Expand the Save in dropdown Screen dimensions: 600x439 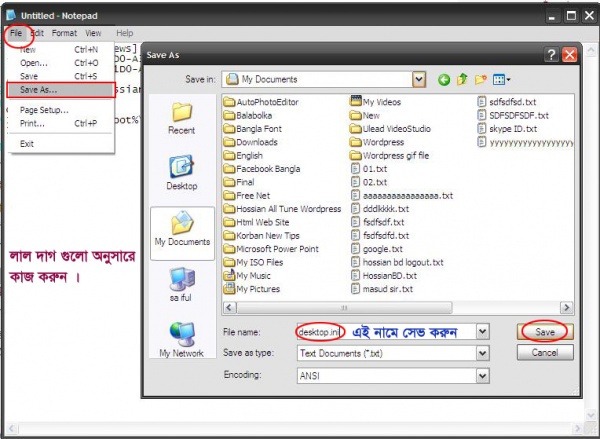[419, 80]
